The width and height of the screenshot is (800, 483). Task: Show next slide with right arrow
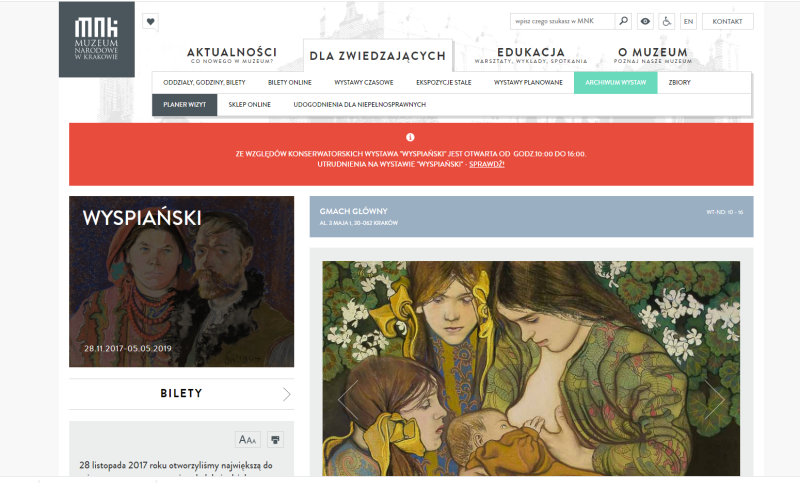(715, 399)
